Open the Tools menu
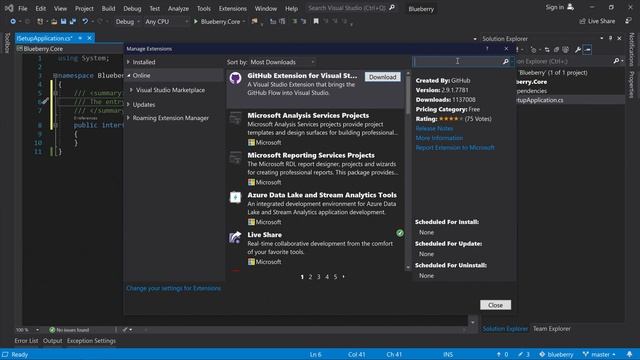Viewport: 640px width, 360px height. (204, 8)
